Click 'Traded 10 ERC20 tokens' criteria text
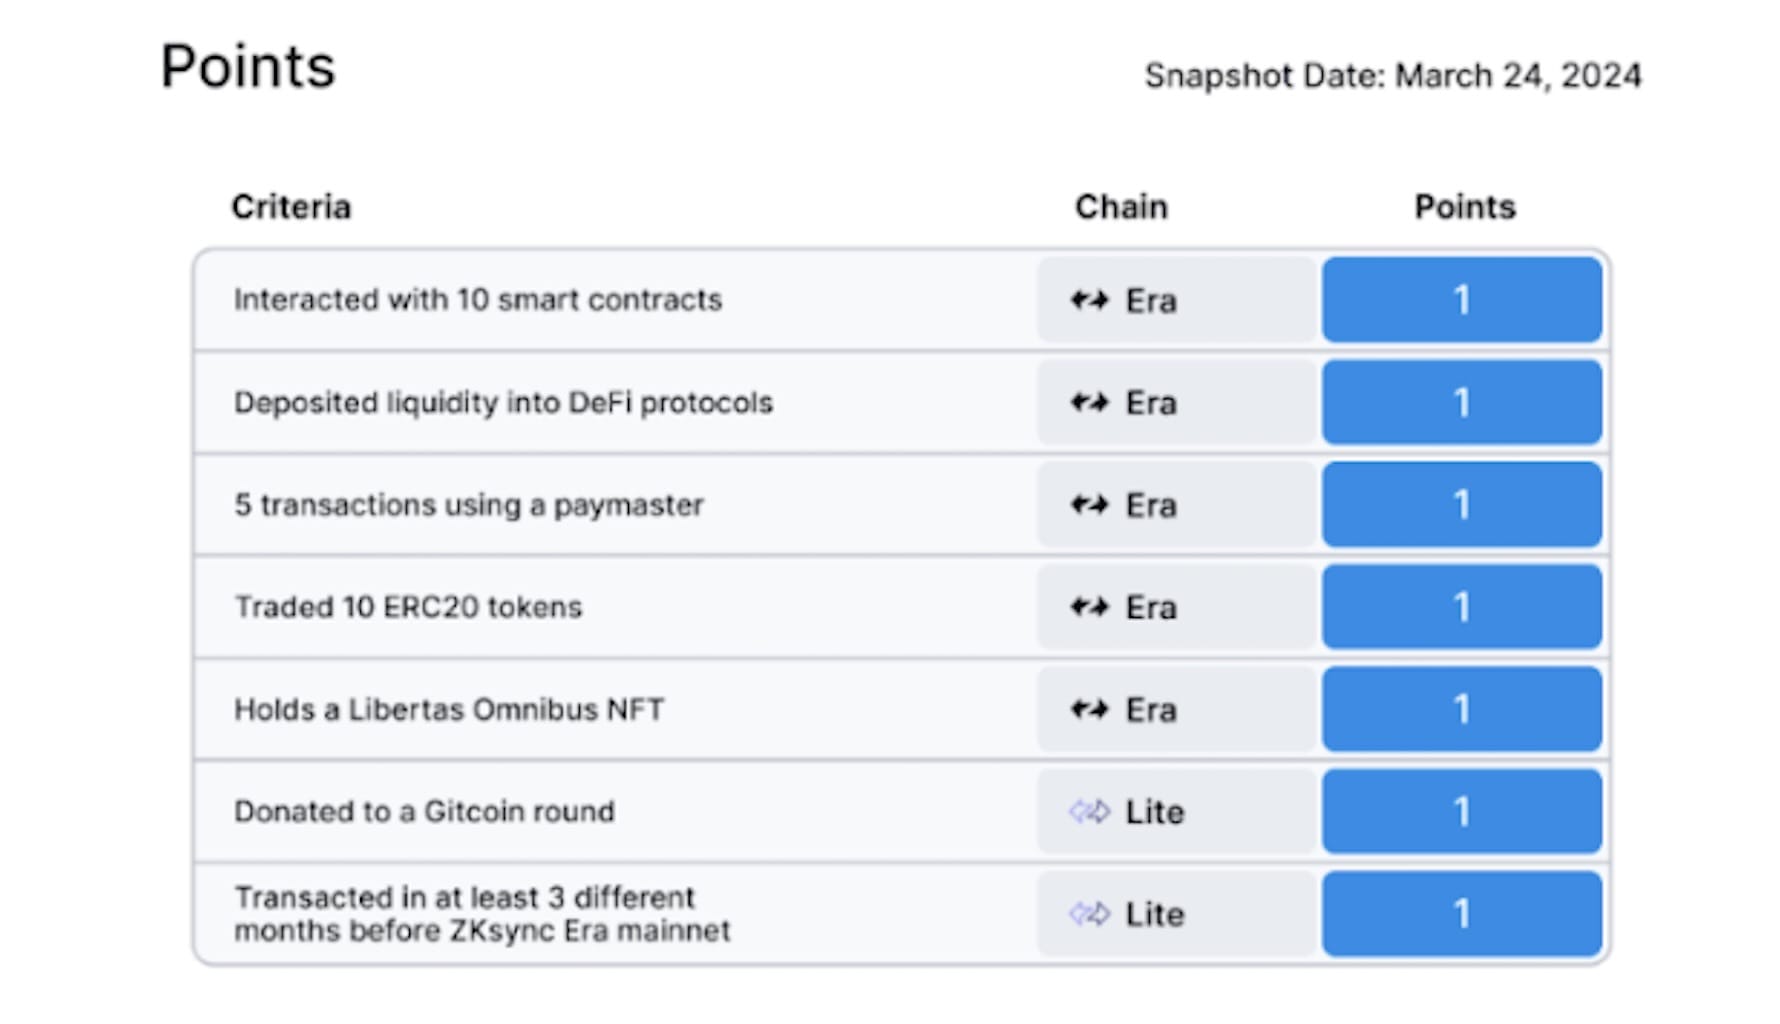 (x=408, y=607)
